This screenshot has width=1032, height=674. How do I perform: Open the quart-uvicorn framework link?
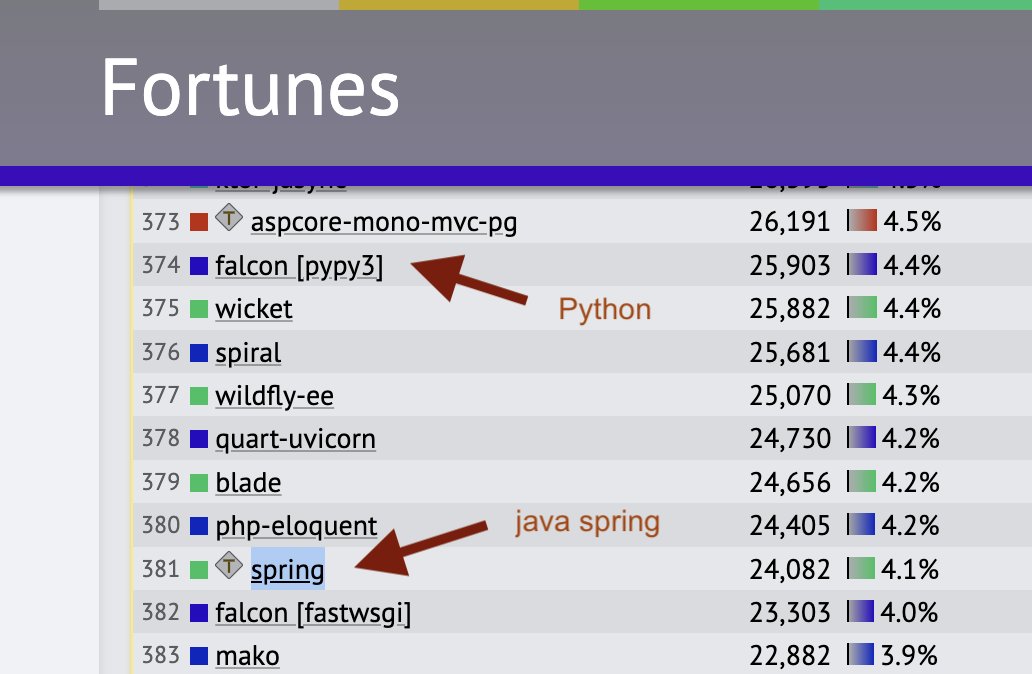click(x=295, y=439)
